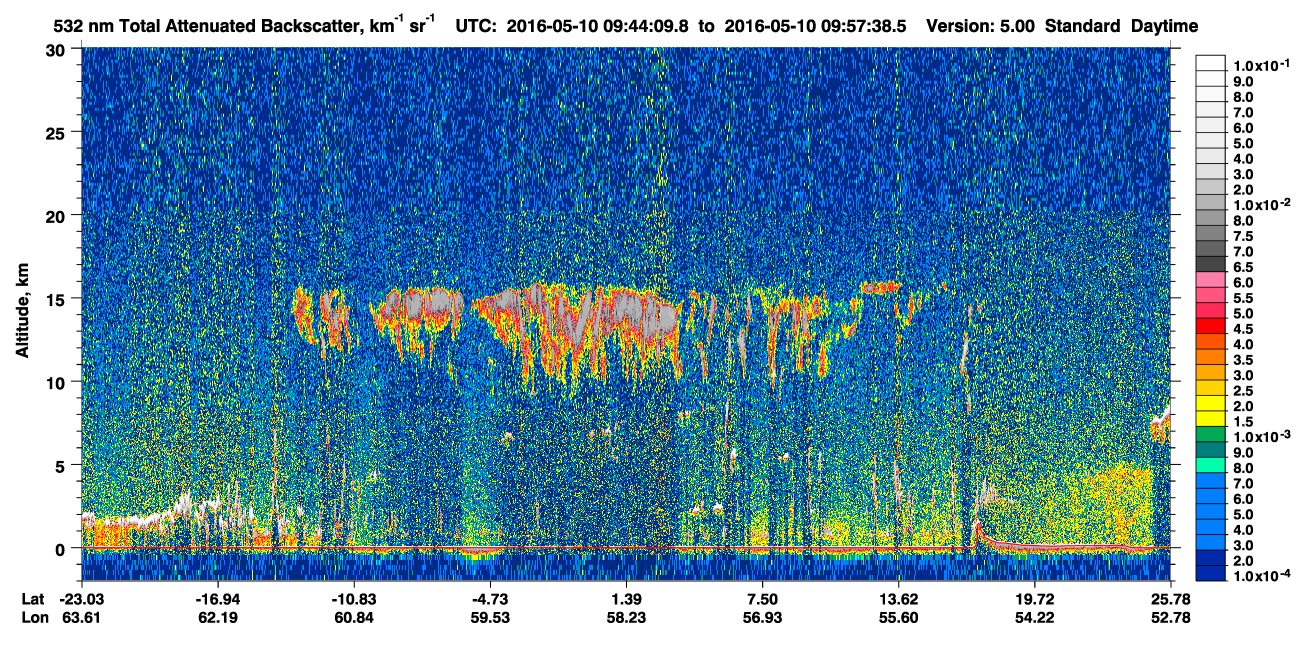Click latitude value '-10.83'

pos(354,598)
